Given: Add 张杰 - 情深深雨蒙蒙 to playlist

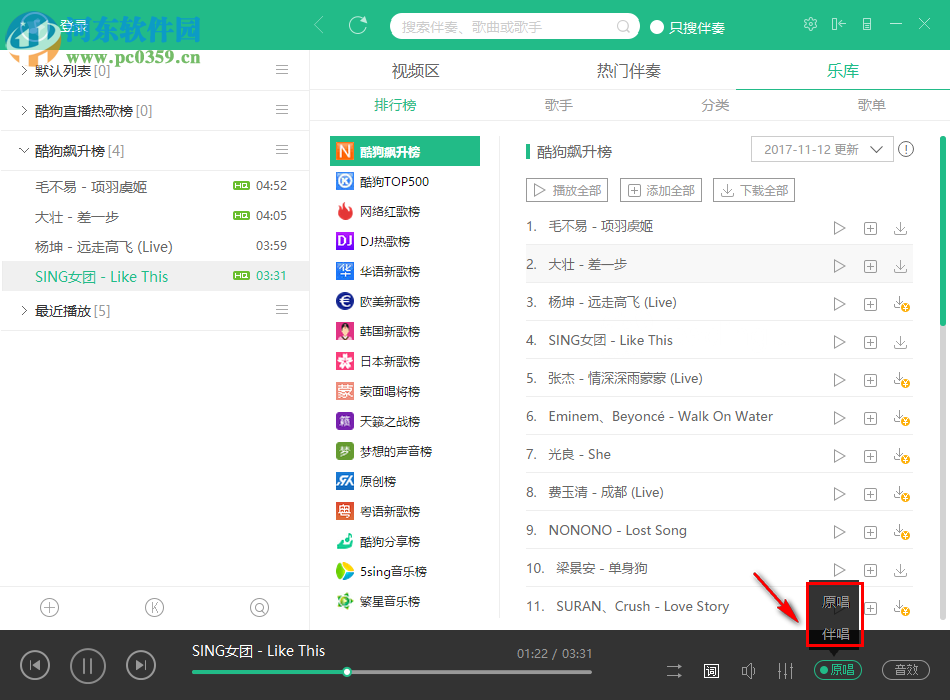Looking at the screenshot, I should pos(870,380).
